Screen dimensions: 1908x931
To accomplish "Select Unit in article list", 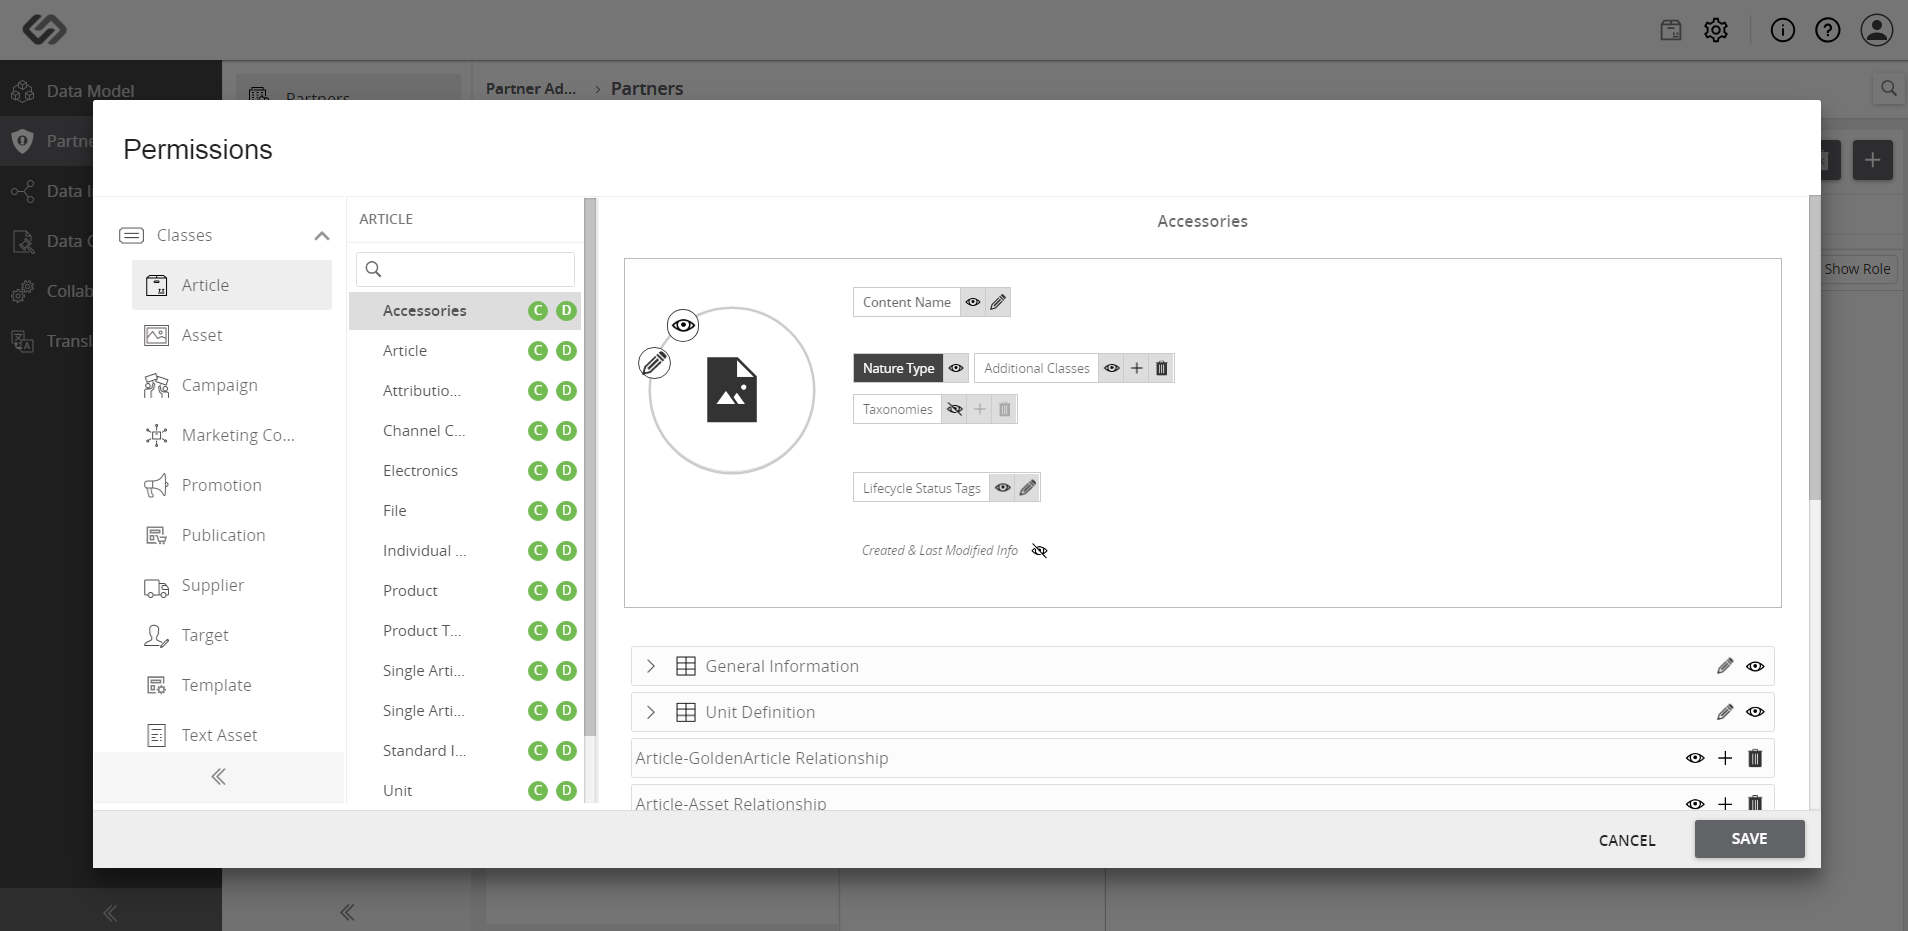I will coord(397,791).
